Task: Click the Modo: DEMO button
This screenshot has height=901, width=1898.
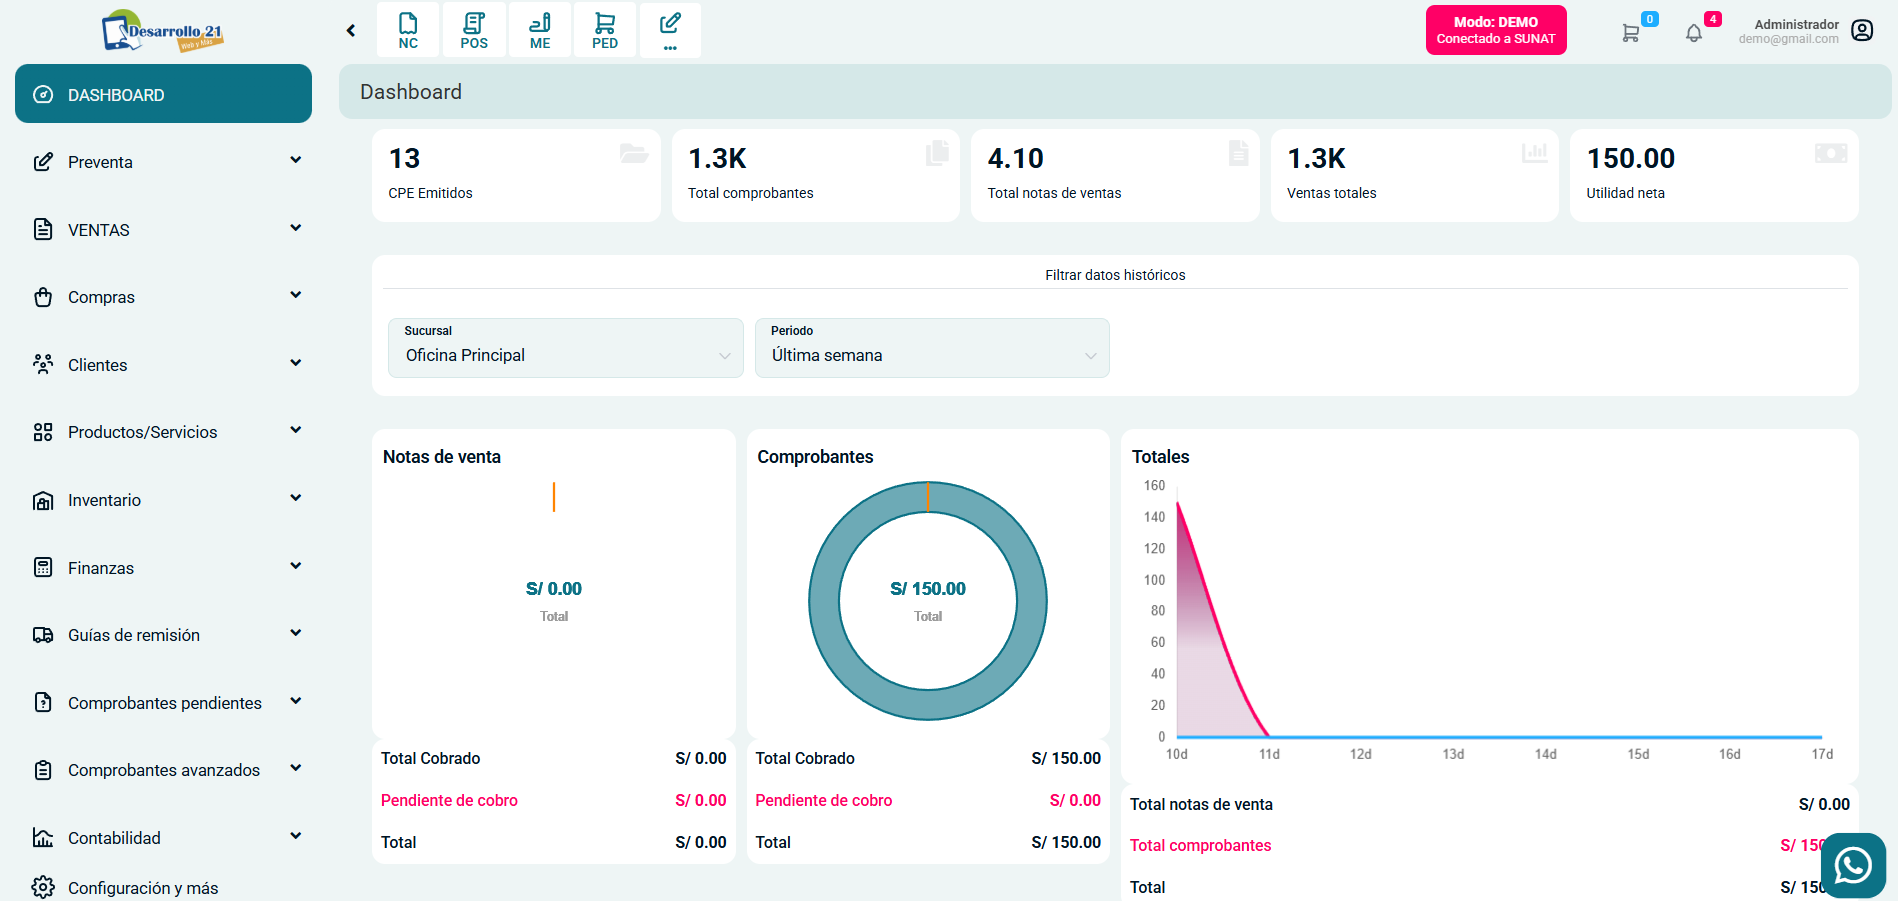Action: click(x=1495, y=30)
